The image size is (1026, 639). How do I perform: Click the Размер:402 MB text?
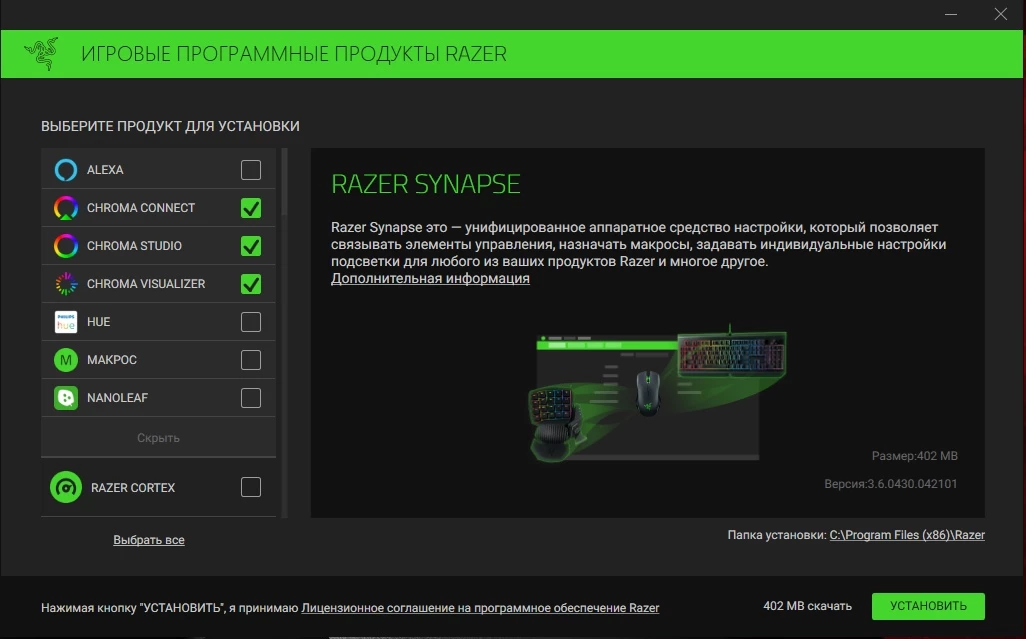914,456
